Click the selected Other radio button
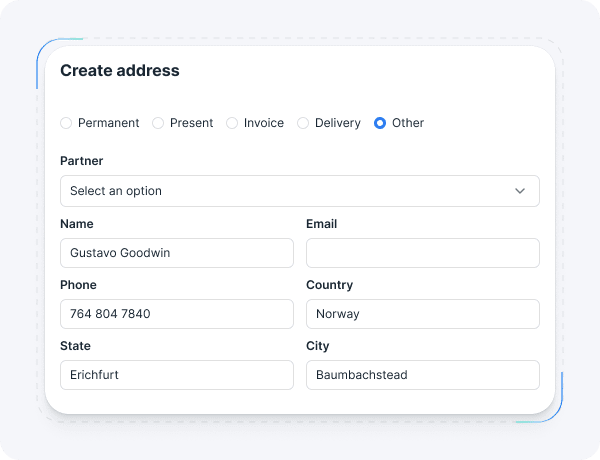This screenshot has height=460, width=600. tap(380, 123)
